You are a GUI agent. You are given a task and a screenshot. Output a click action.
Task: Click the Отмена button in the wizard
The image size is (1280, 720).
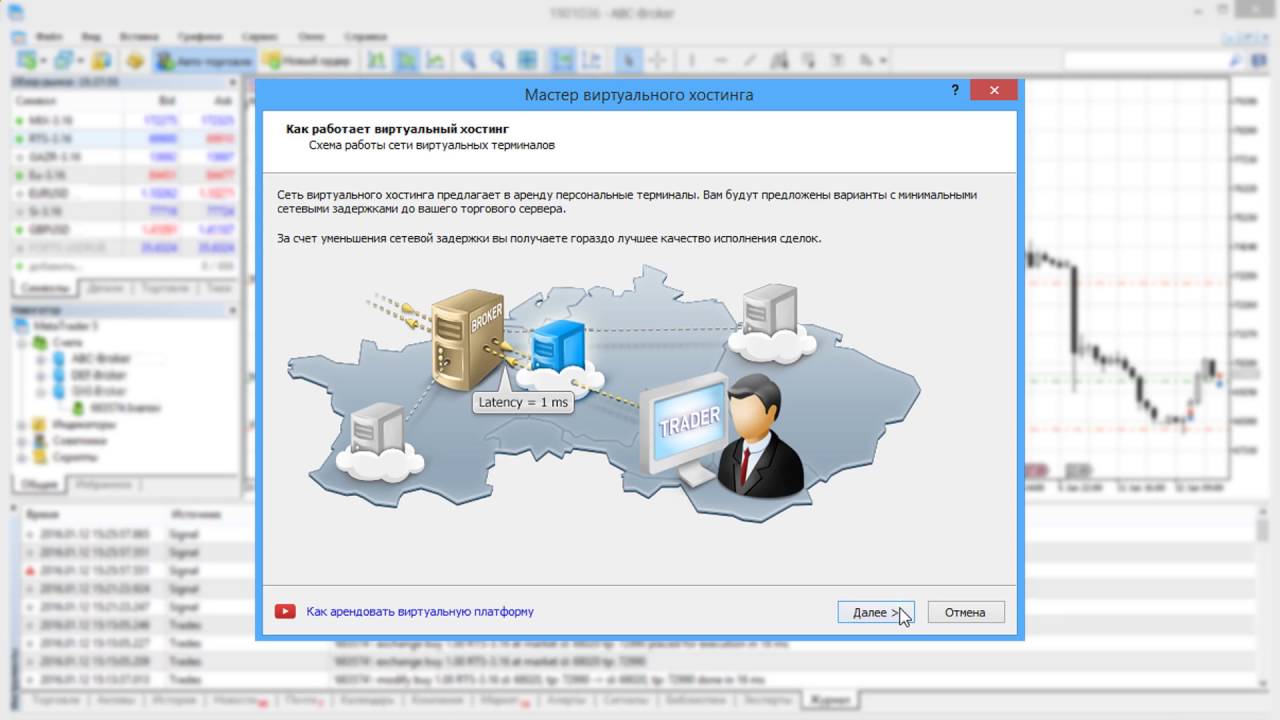tap(965, 612)
